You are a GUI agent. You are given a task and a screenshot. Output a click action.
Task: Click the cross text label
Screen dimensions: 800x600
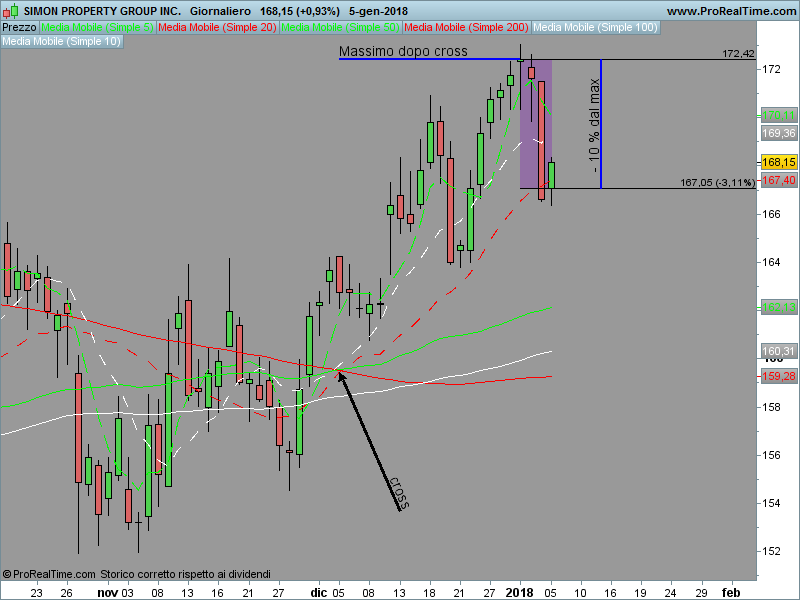pyautogui.click(x=398, y=493)
